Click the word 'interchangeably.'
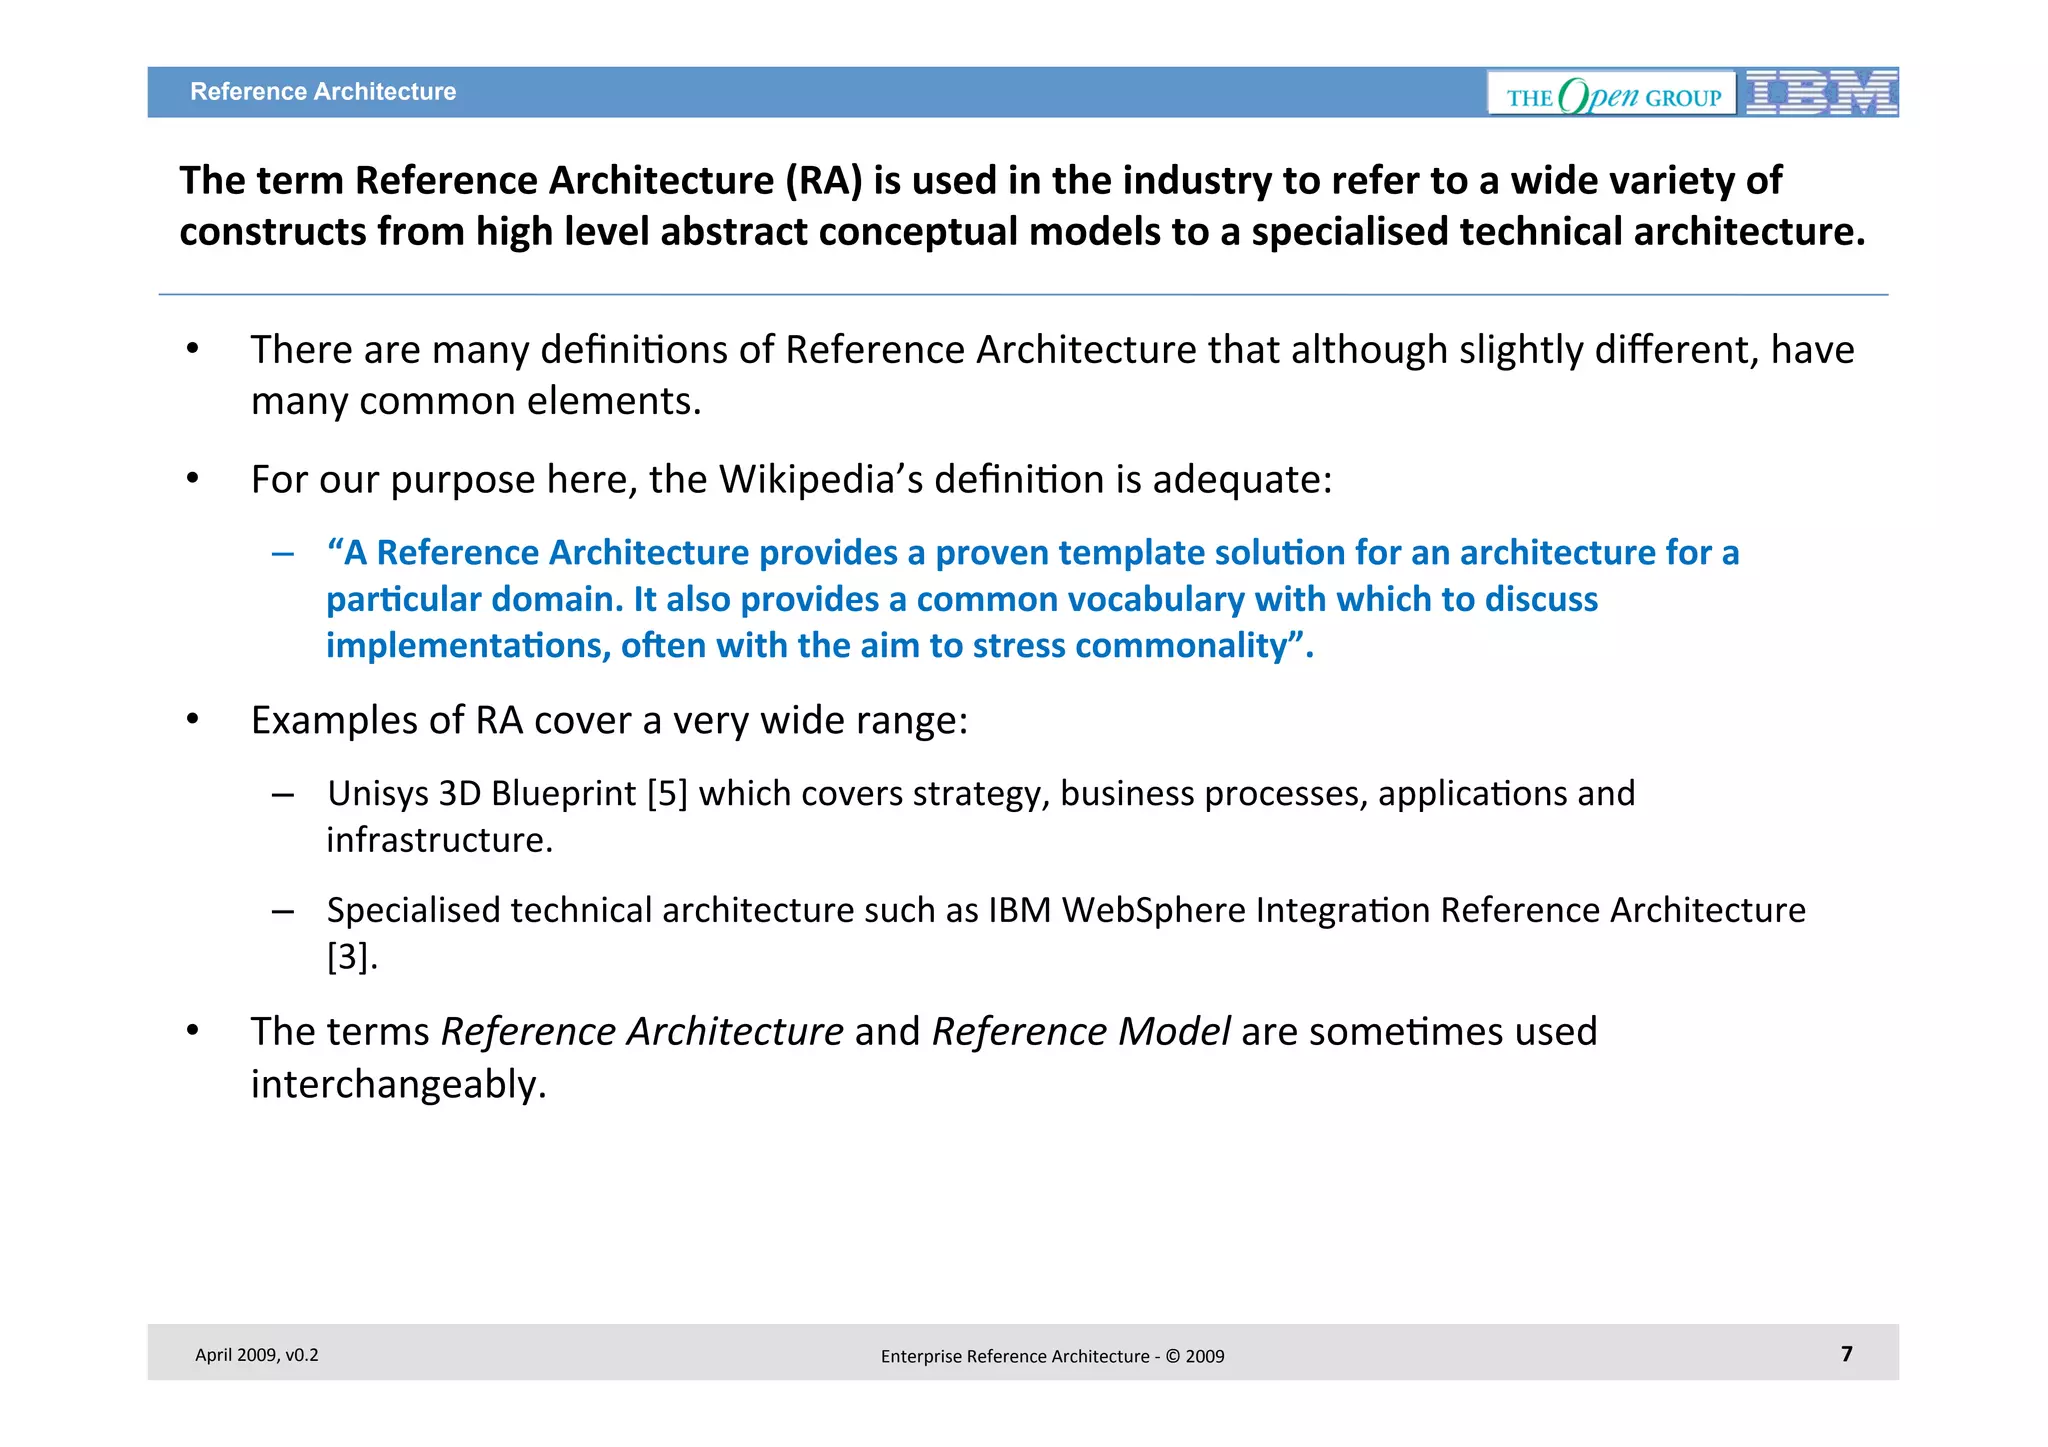2048x1447 pixels. (x=399, y=1085)
